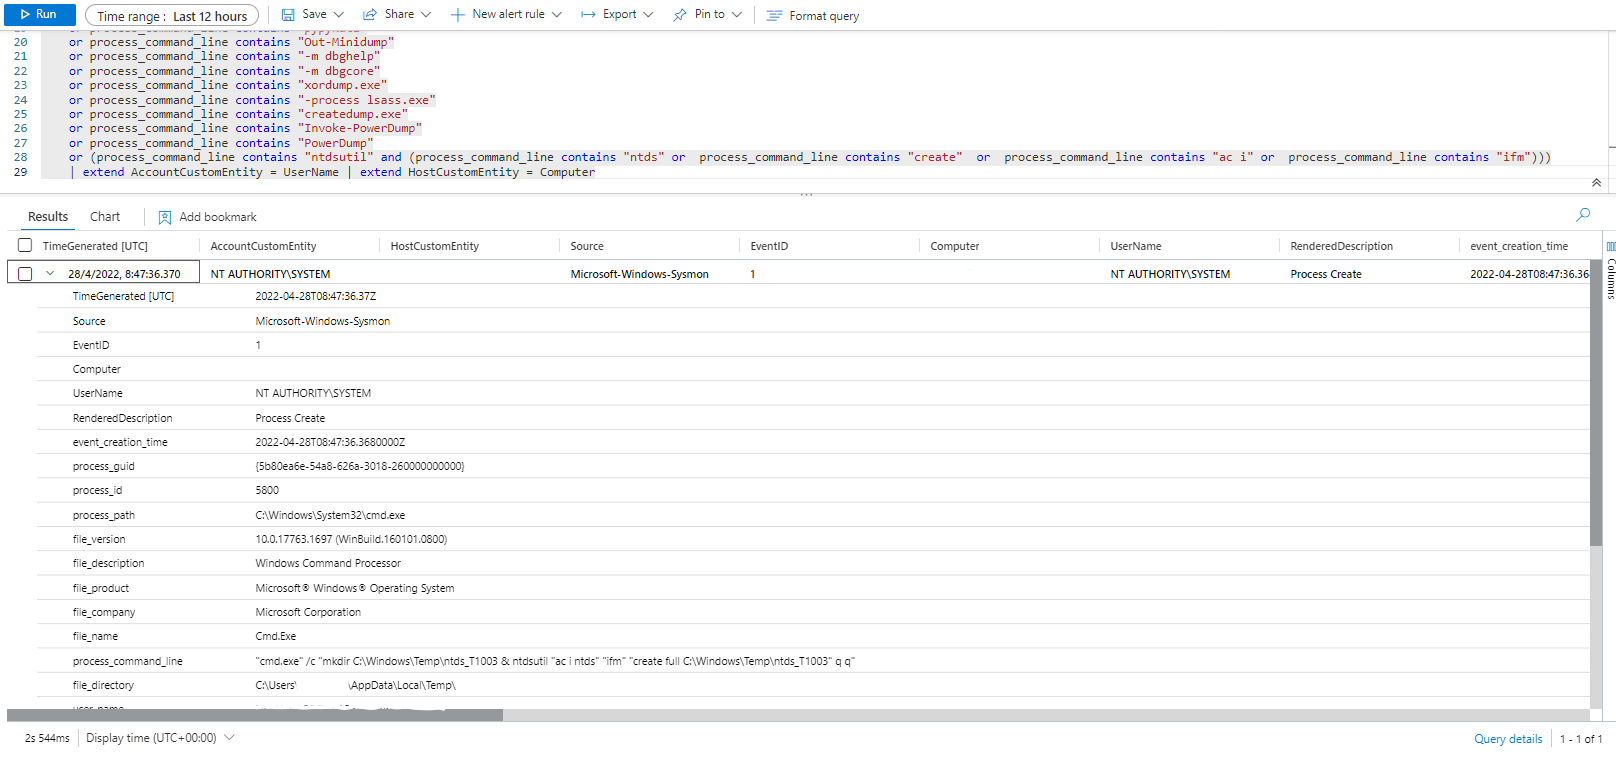Check the 28/4/2022 result row checkbox
Screen dimensions: 1616x760
(25, 274)
